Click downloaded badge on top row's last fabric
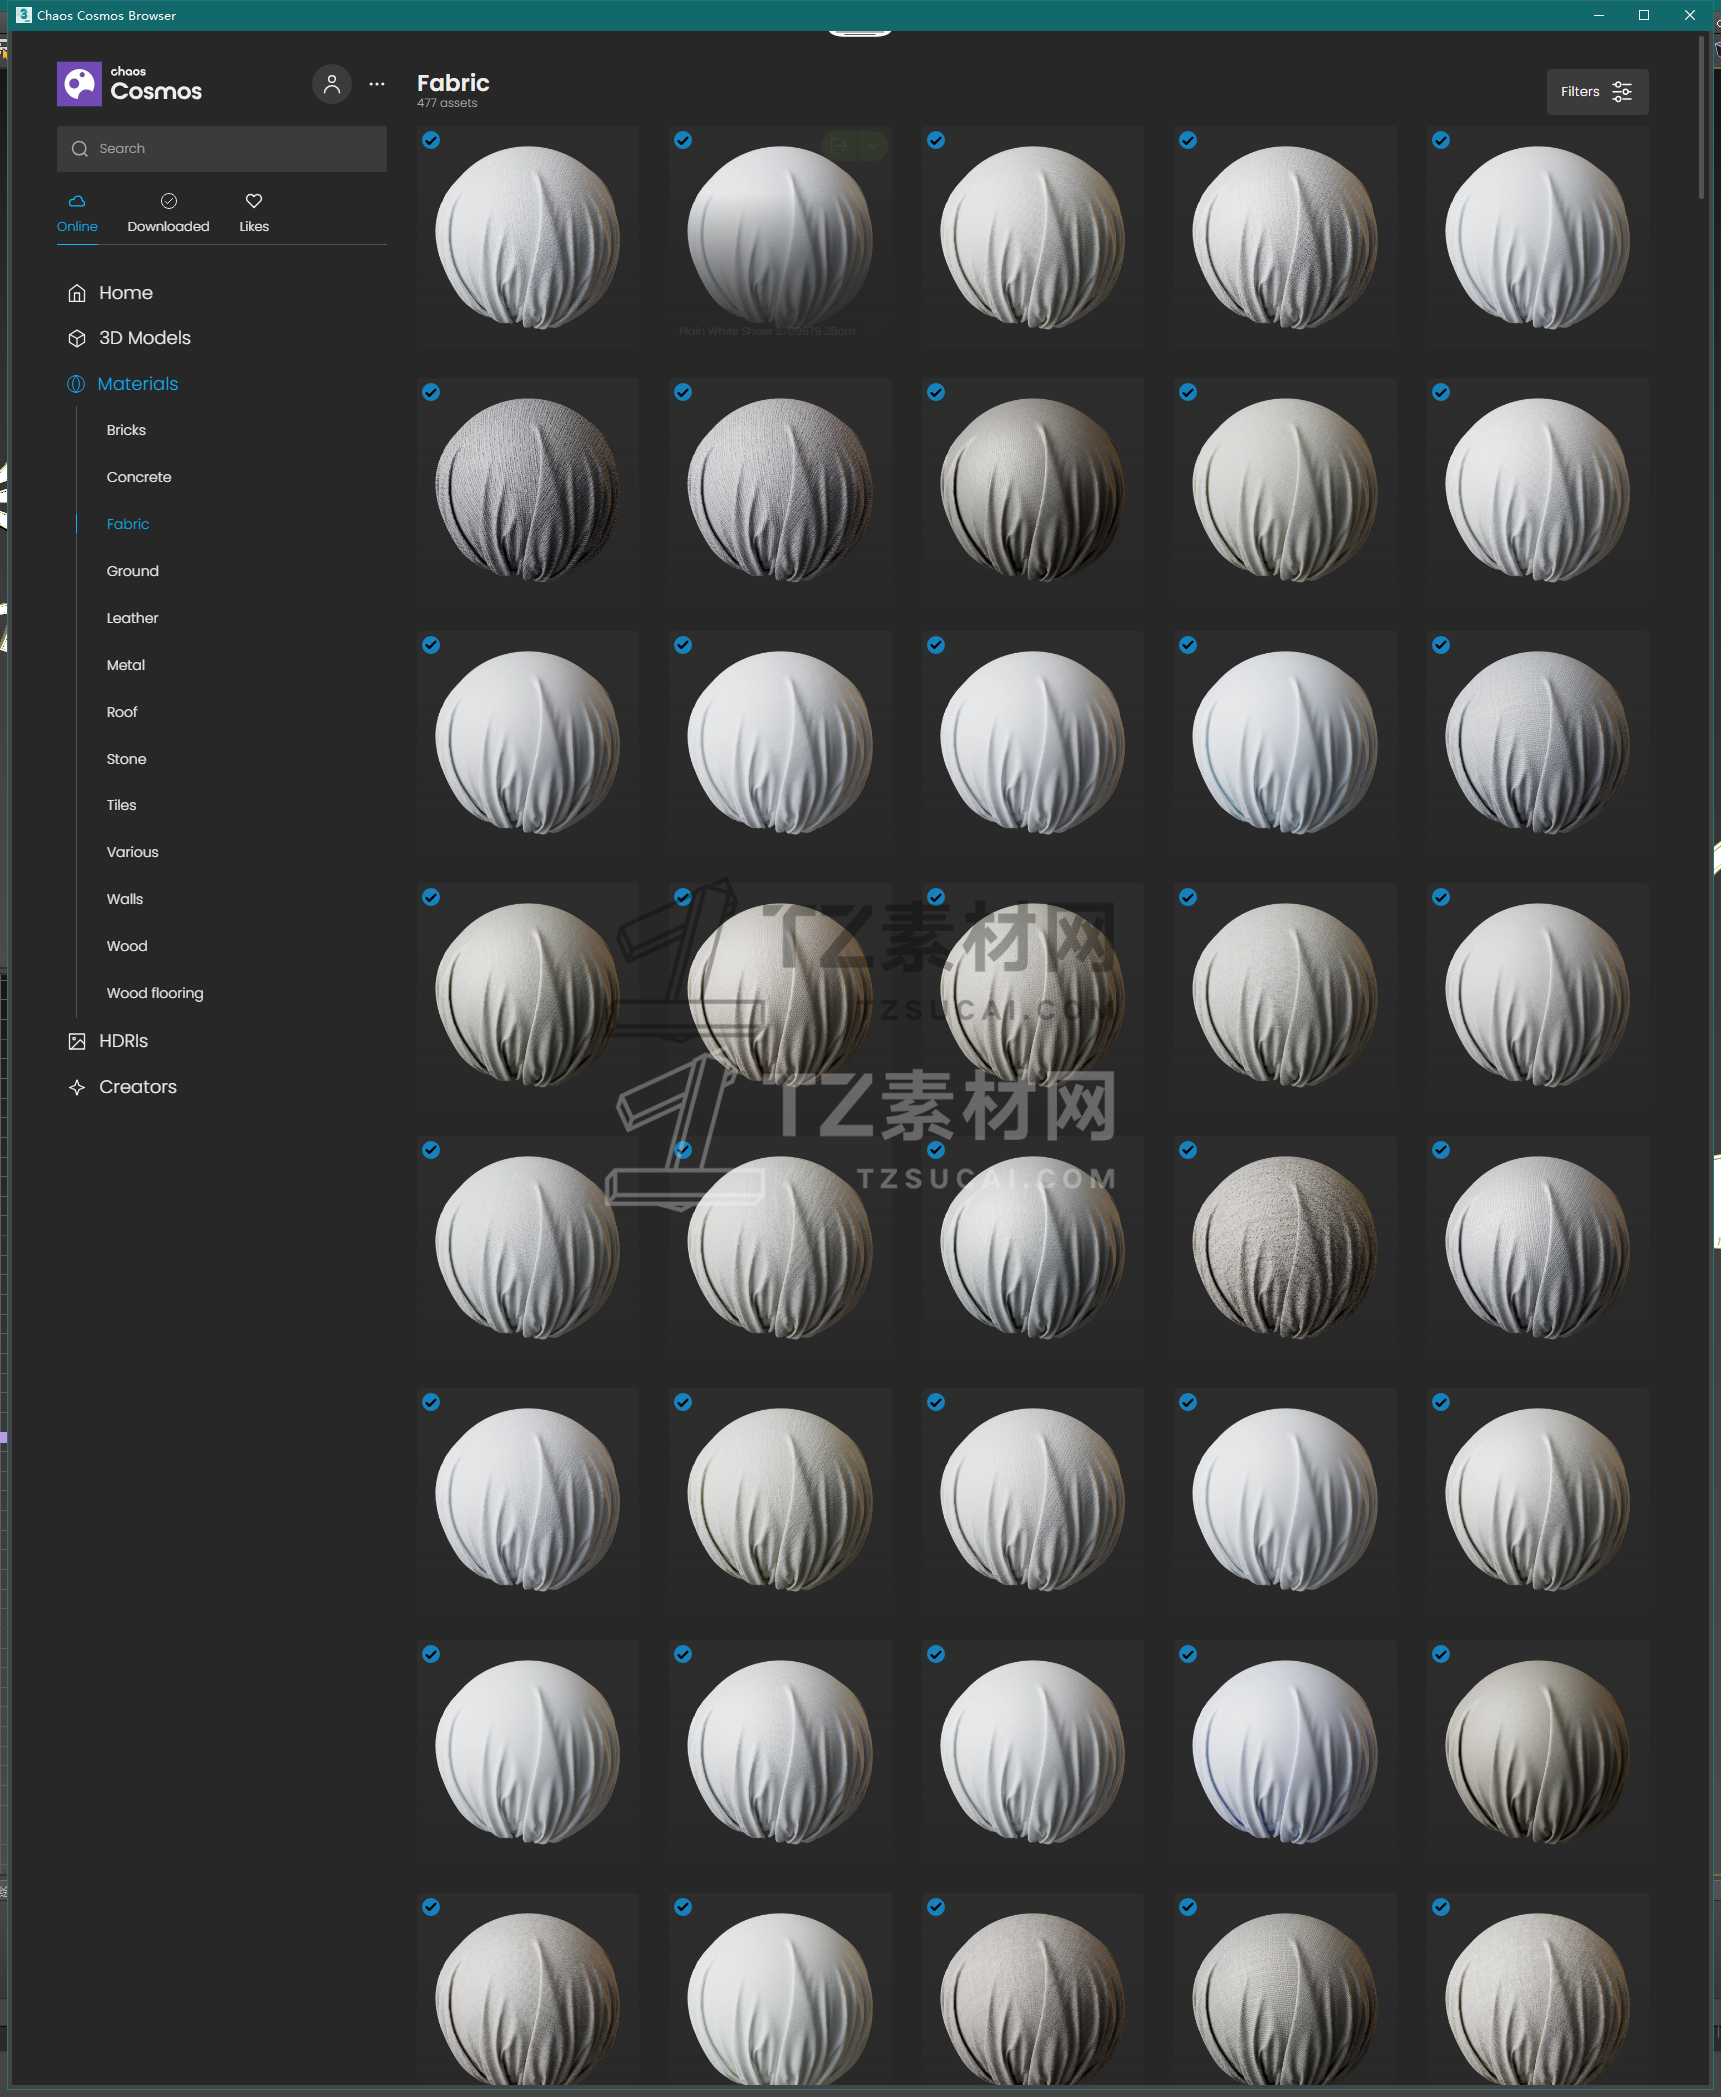Screen dimensions: 1721x2097 1441,140
